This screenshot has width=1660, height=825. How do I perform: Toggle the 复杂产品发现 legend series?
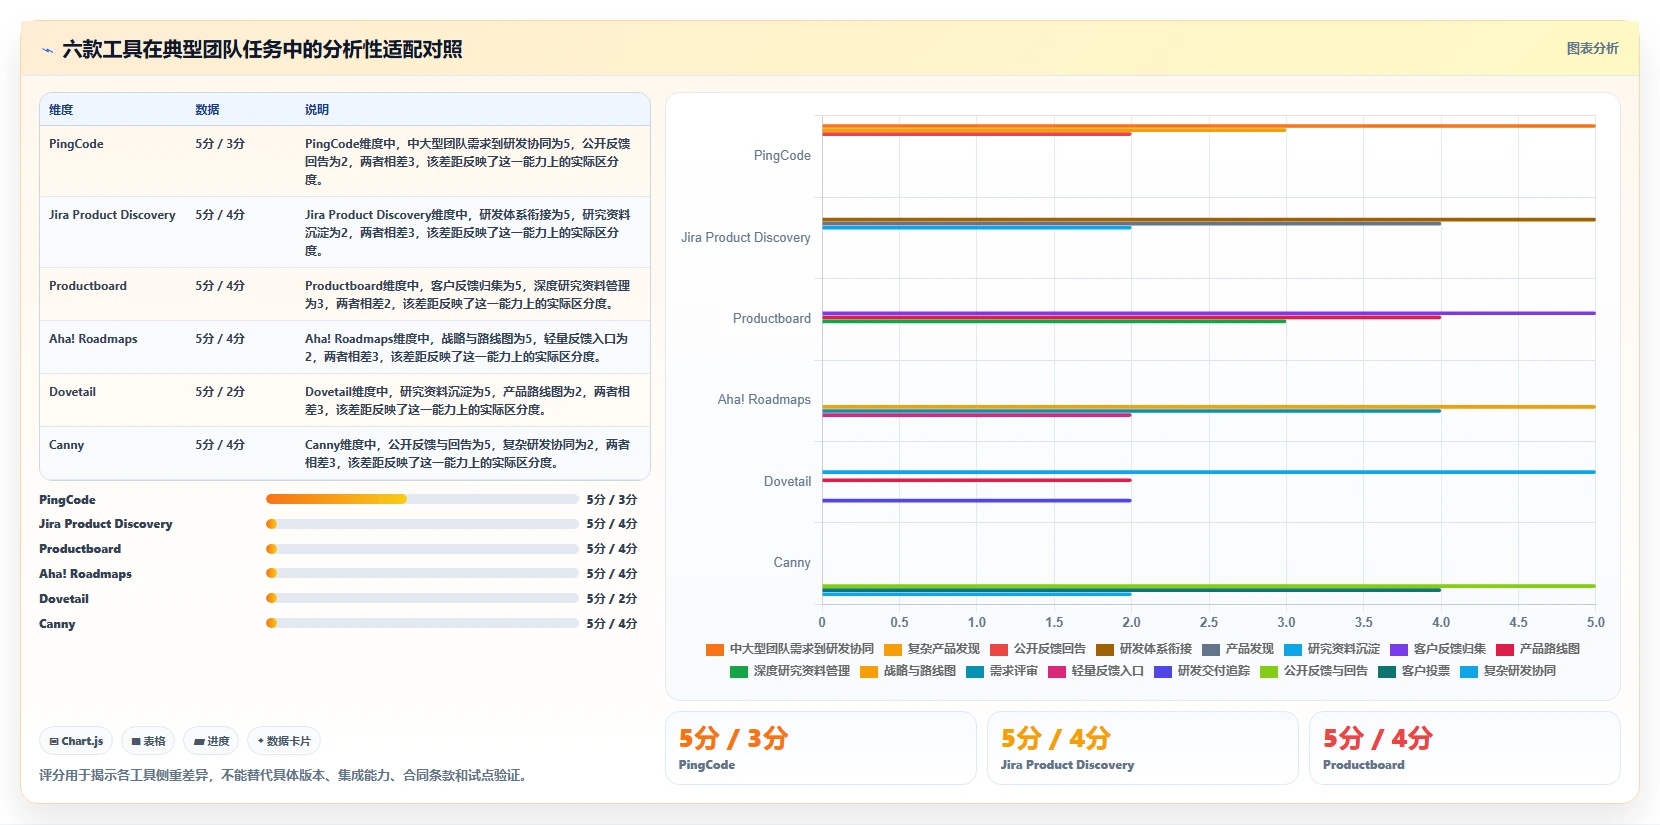[932, 649]
